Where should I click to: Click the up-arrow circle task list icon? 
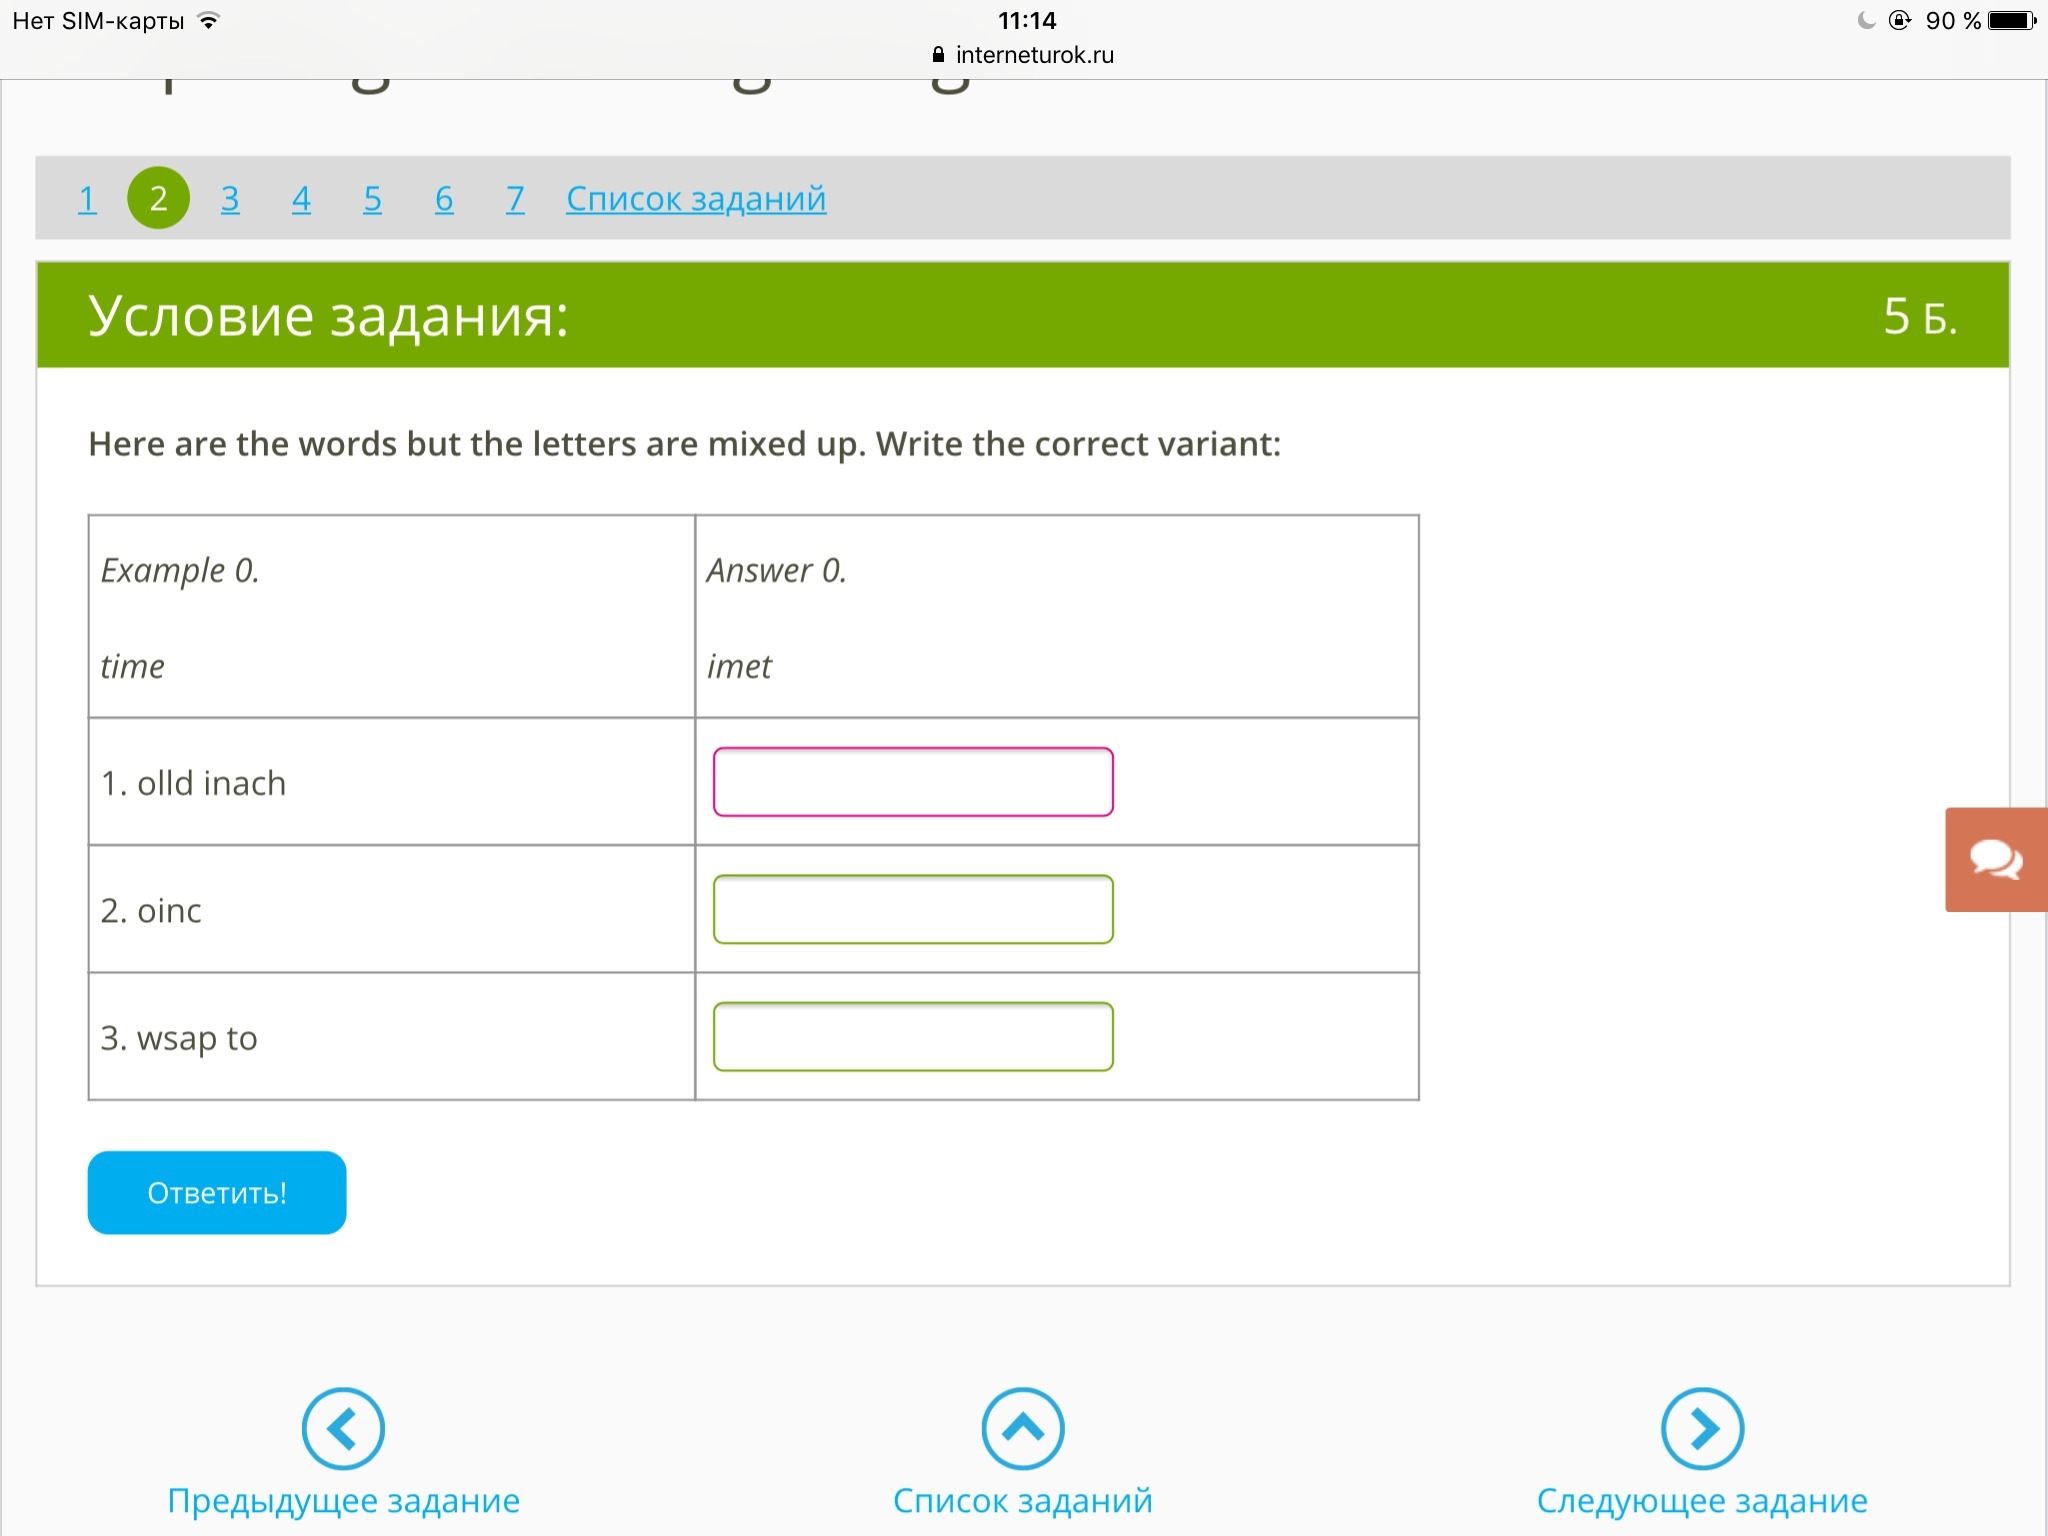click(1022, 1428)
